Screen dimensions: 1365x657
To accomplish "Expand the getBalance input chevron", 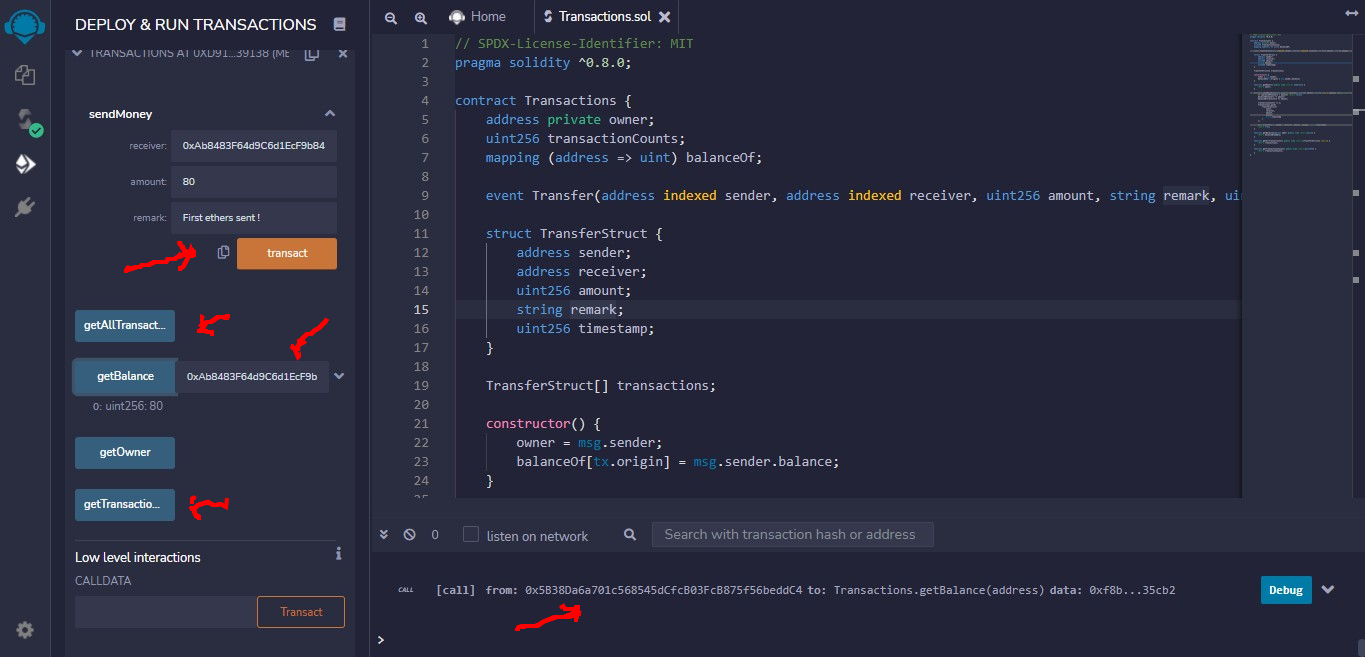I will 339,376.
